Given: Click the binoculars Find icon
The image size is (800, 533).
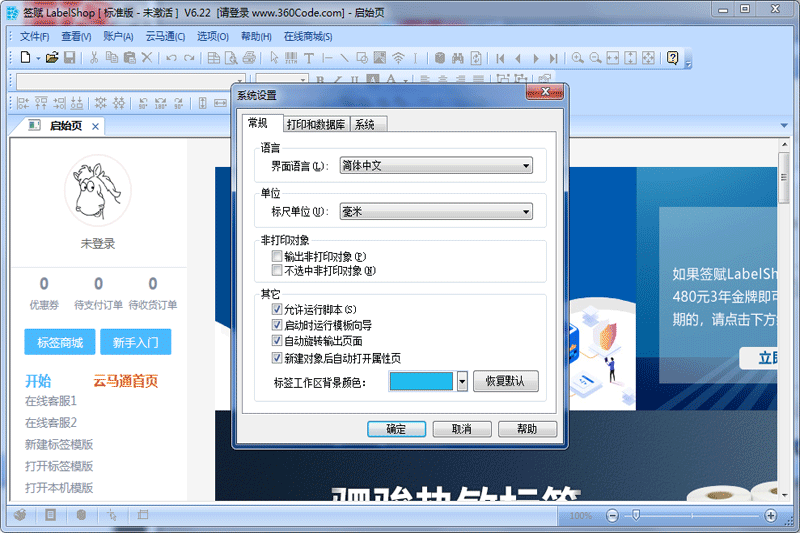Looking at the screenshot, I should pos(458,58).
